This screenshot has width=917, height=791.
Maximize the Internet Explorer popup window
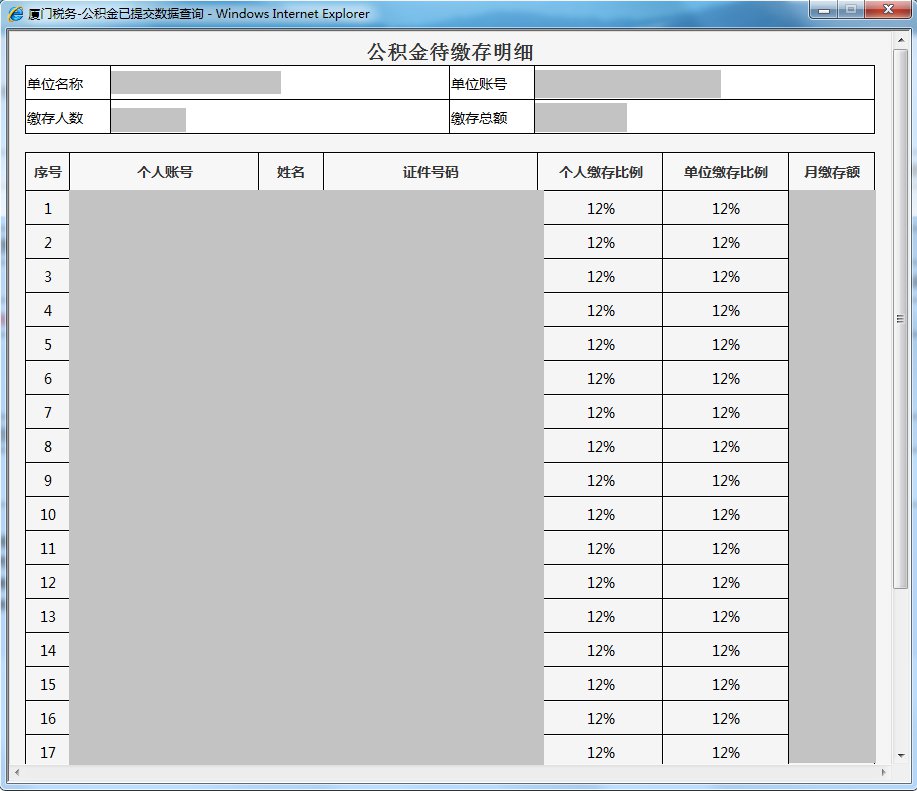pos(851,11)
